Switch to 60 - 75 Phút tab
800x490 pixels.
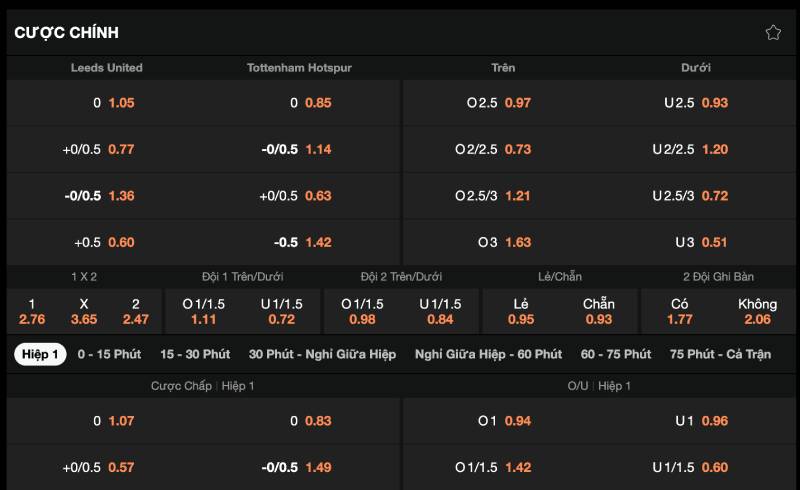[615, 354]
